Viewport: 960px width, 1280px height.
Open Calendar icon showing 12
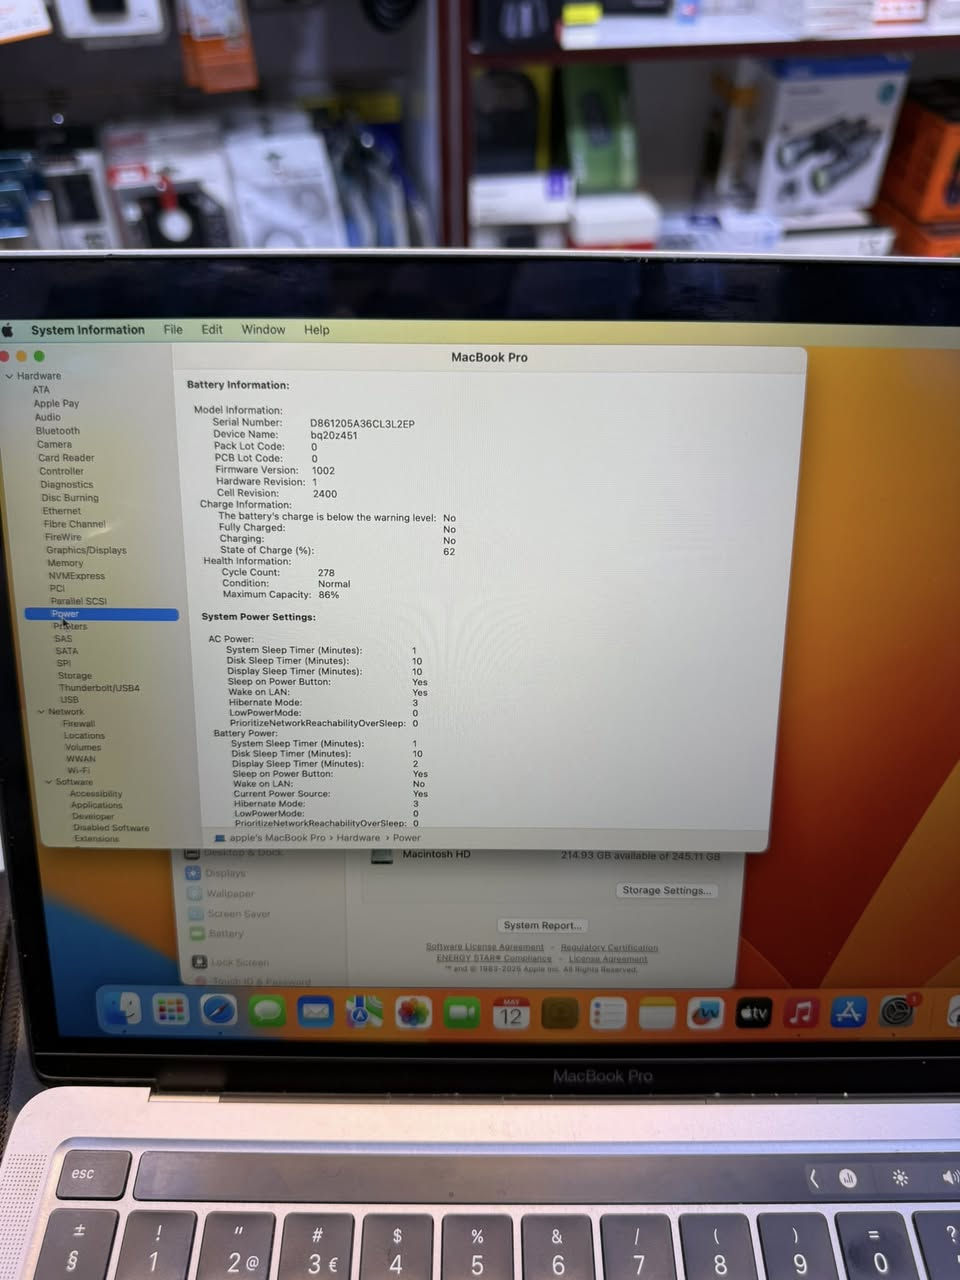tap(511, 1014)
